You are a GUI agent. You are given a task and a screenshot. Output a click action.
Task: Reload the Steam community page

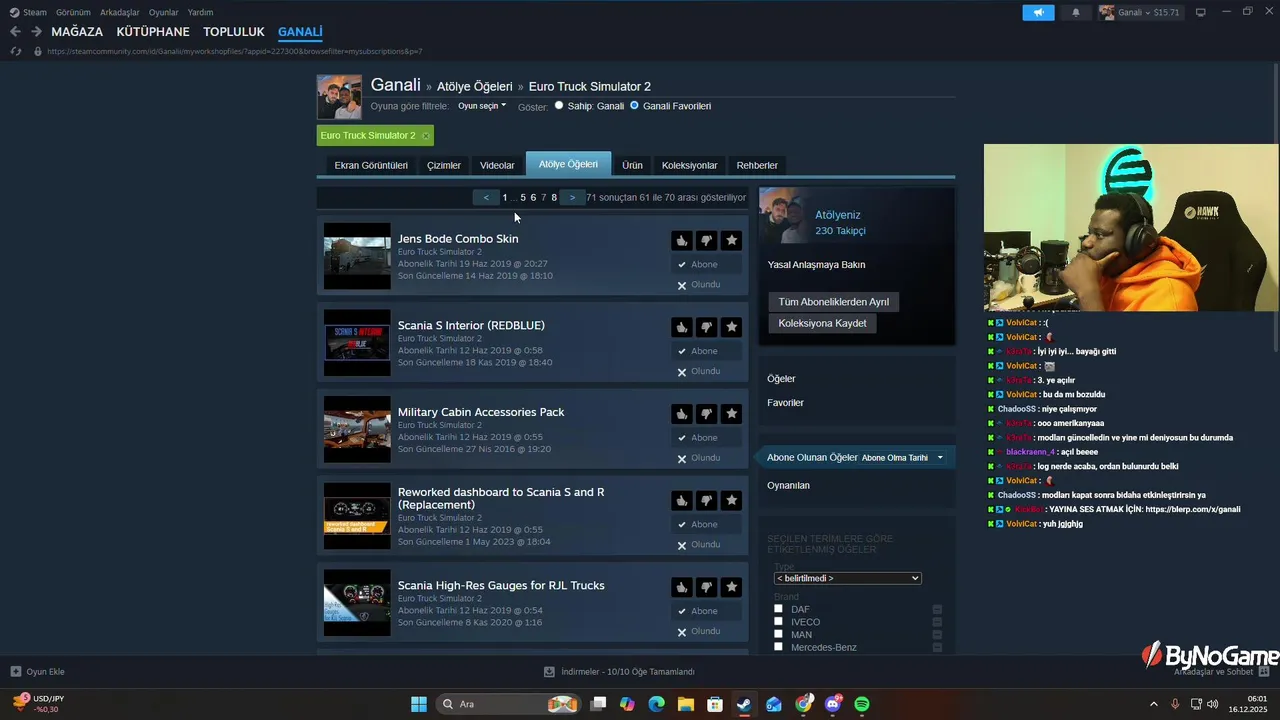15,51
